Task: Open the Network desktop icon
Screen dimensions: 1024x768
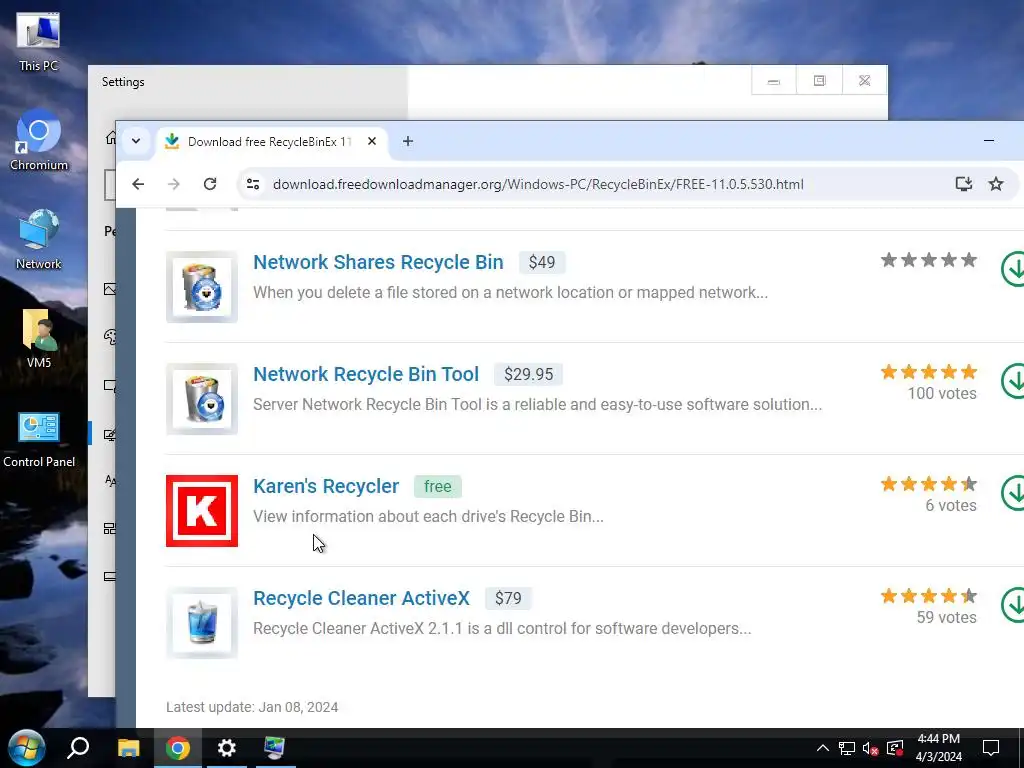Action: [38, 239]
